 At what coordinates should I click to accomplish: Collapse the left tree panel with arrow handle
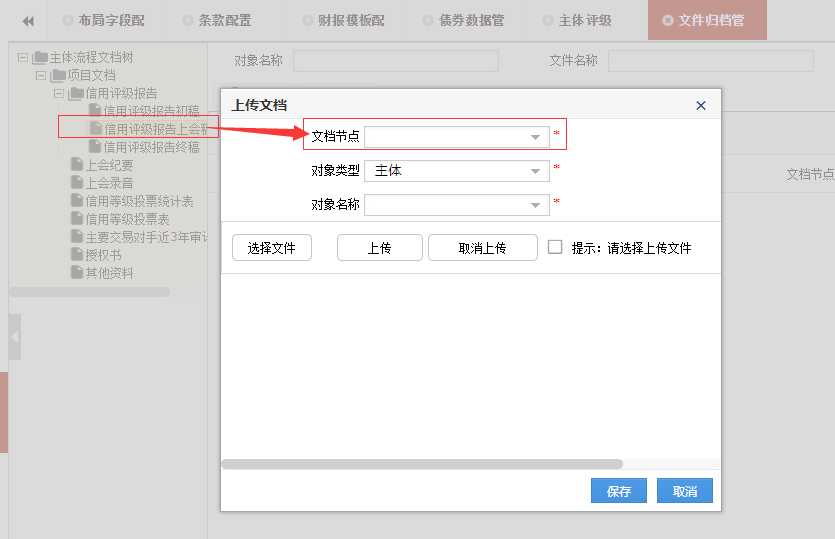pyautogui.click(x=14, y=337)
